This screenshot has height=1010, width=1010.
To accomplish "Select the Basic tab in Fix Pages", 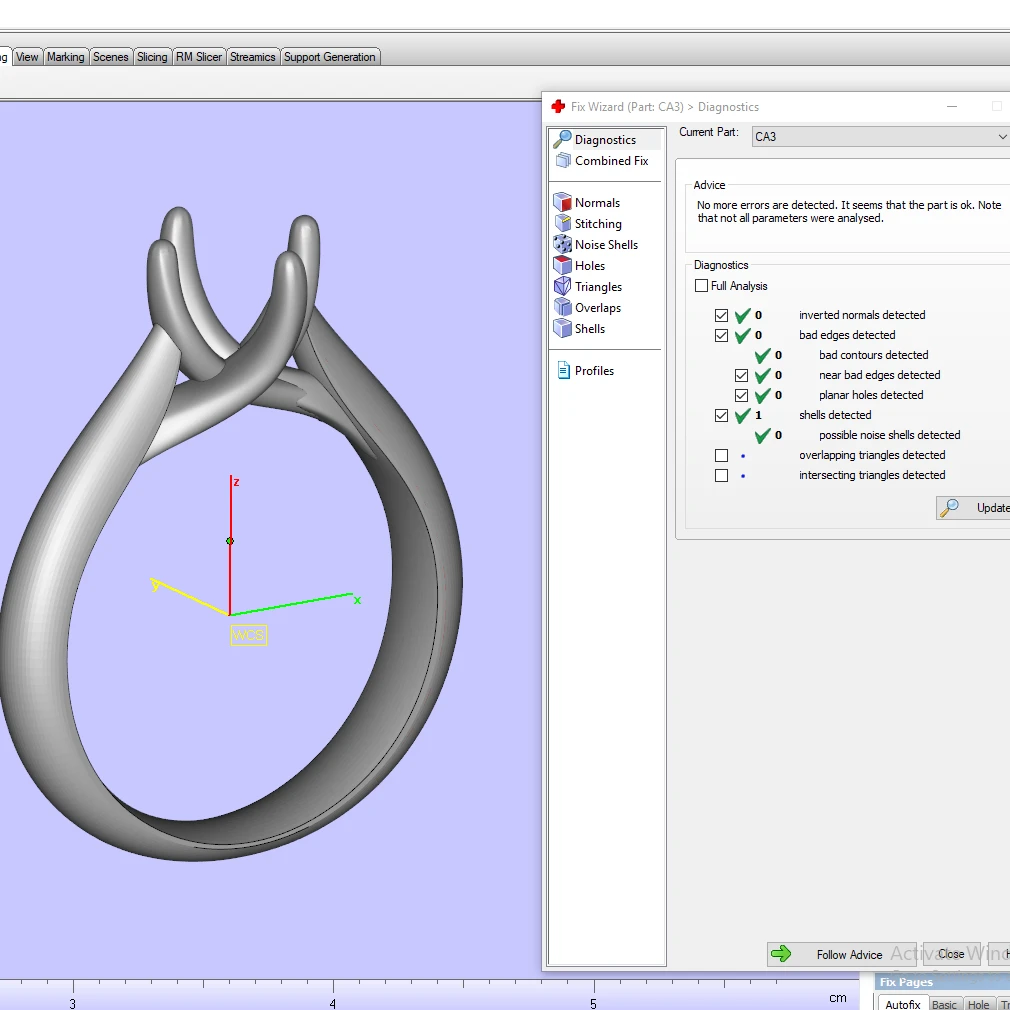I will 944,1003.
